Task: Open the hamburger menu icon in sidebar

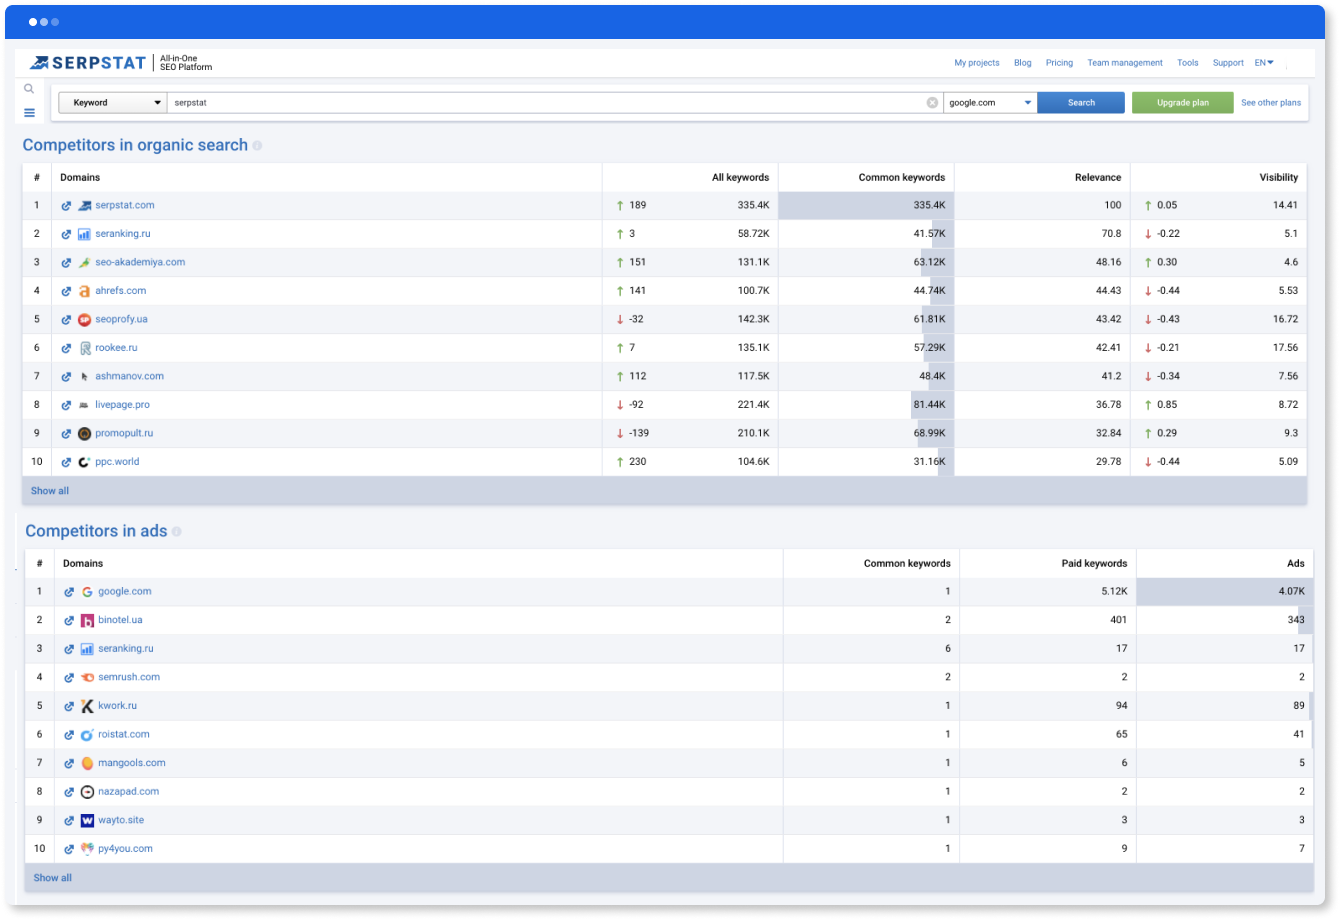Action: point(29,113)
